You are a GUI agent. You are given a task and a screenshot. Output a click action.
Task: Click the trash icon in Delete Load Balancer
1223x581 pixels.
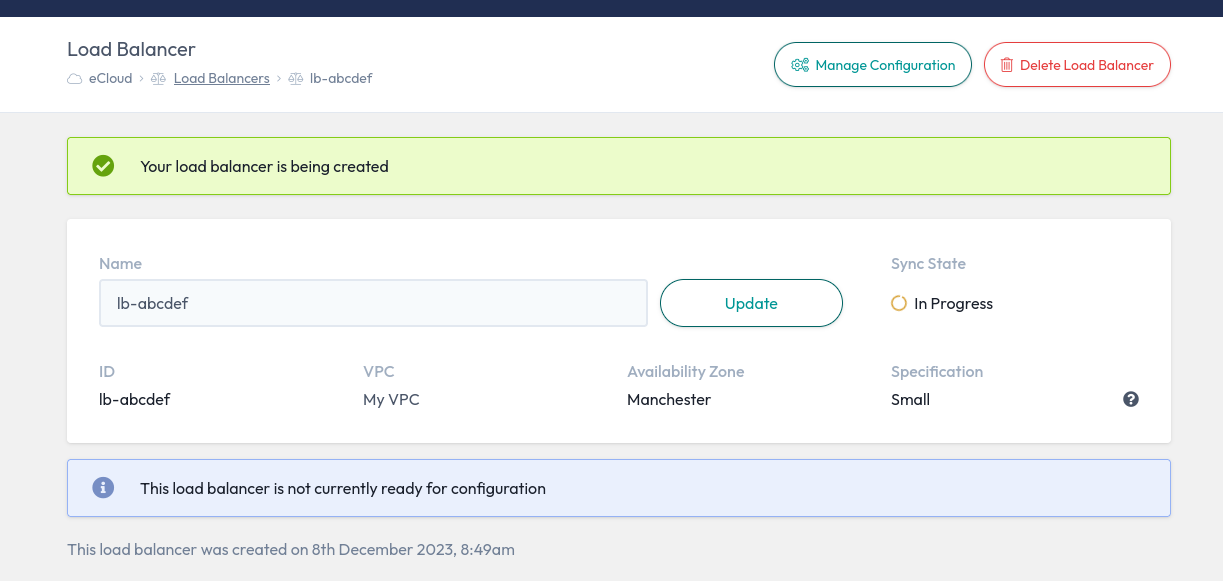[x=1006, y=65]
